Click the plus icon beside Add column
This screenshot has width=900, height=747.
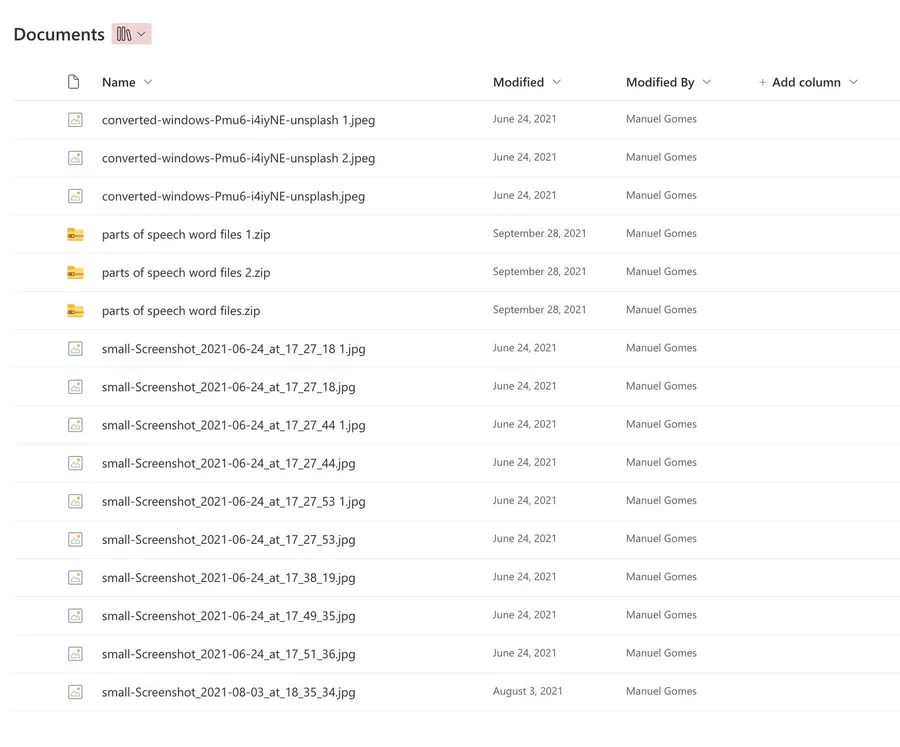click(762, 83)
